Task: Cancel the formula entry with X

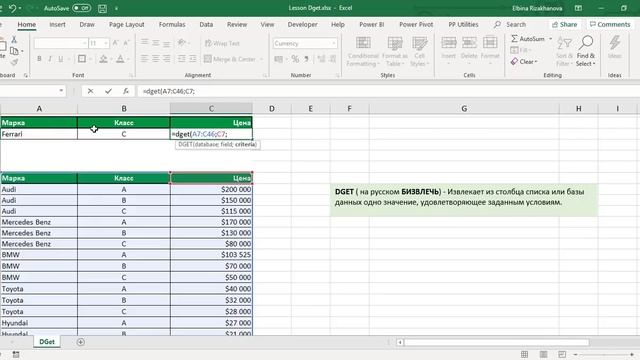Action: pos(90,91)
